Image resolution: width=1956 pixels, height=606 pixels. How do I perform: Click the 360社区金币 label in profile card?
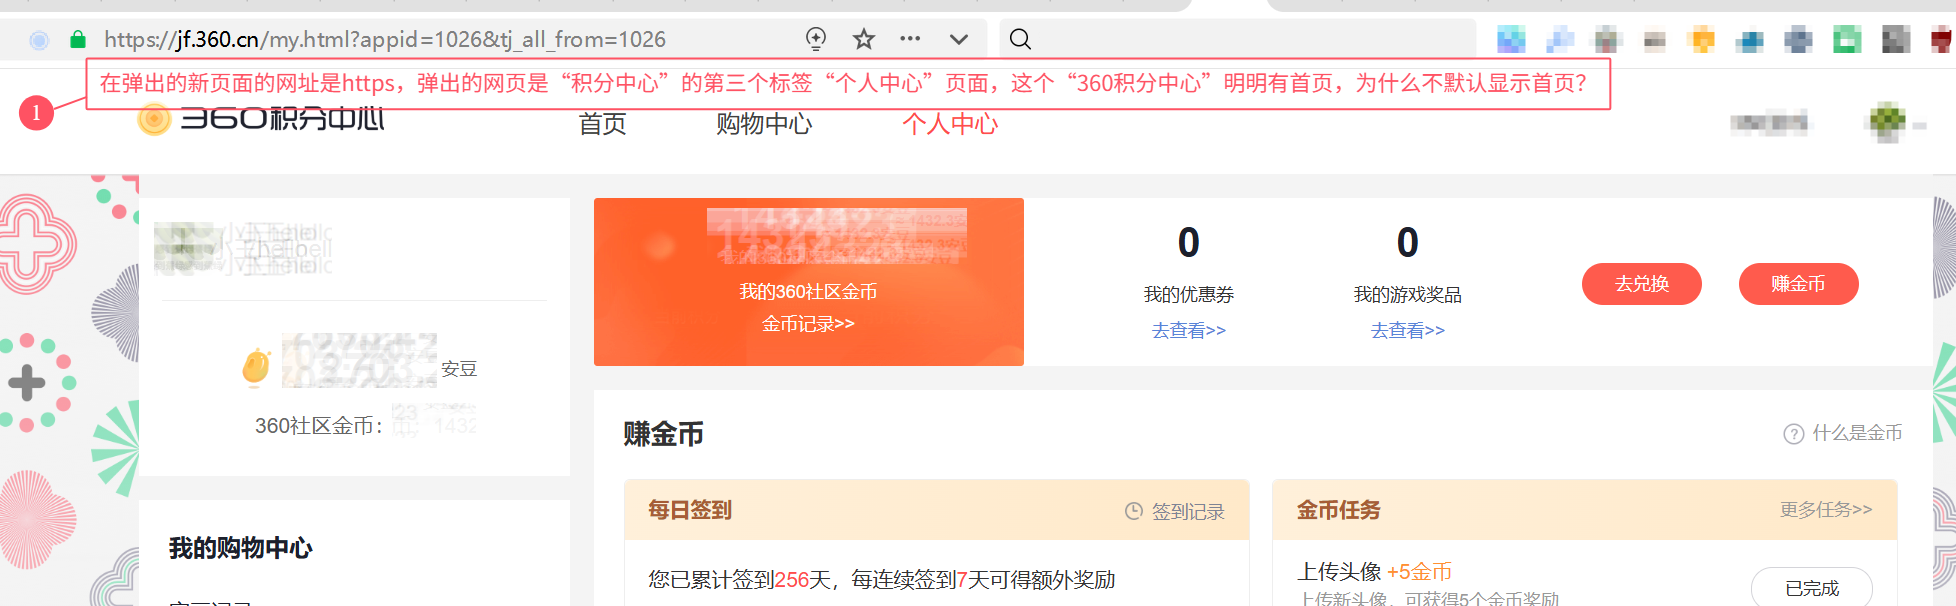[x=319, y=426]
